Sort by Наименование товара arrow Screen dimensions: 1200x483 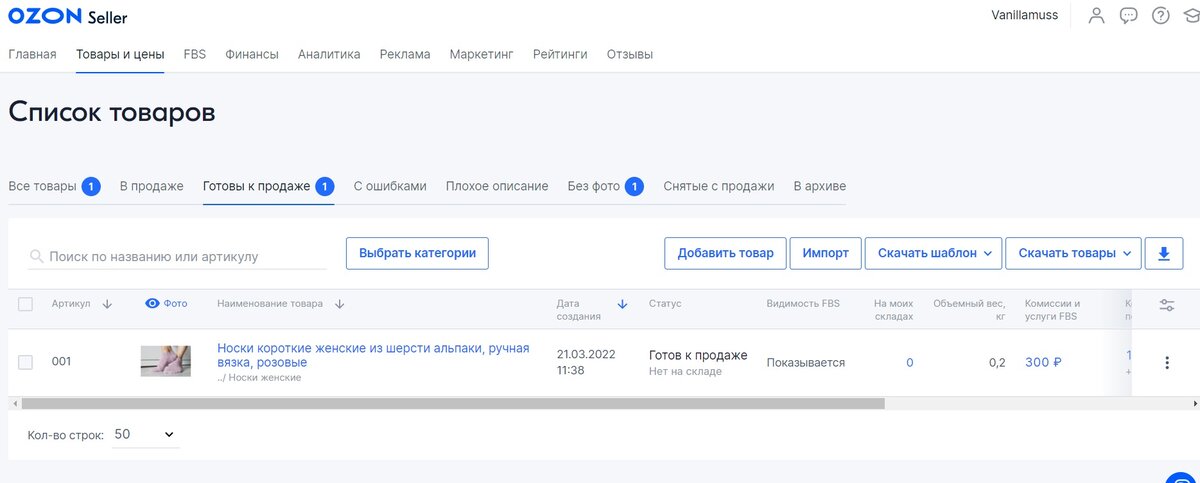tap(339, 304)
